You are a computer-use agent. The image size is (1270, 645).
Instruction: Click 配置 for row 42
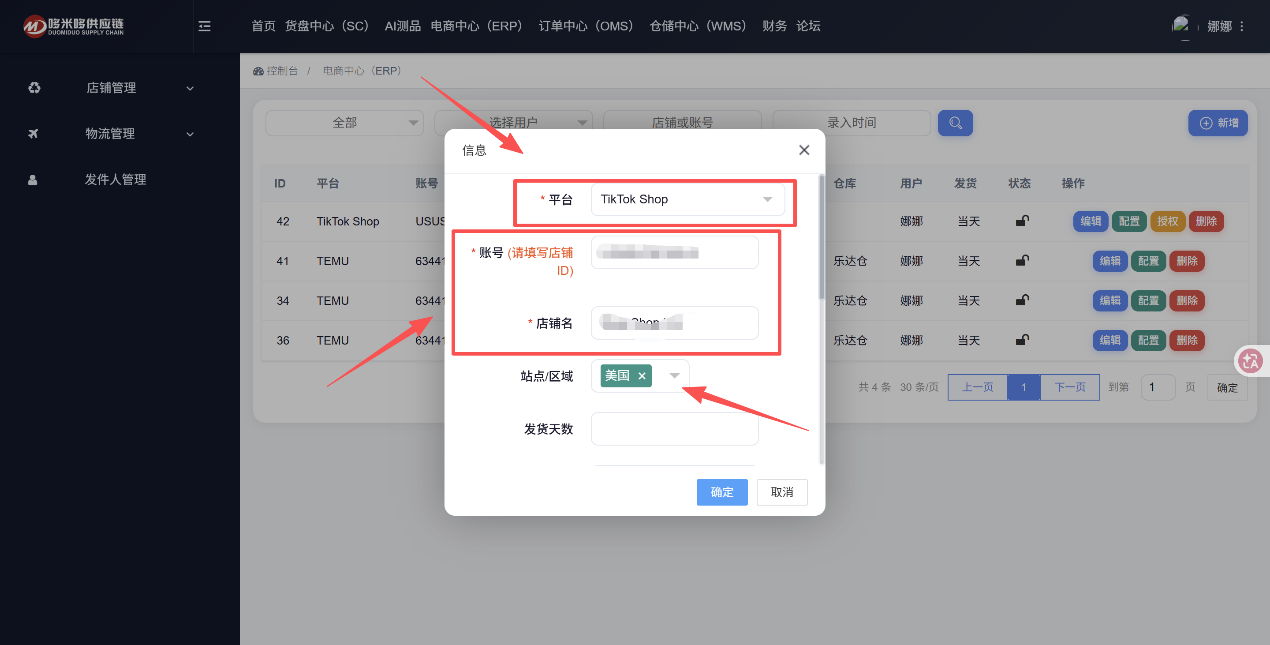click(1129, 221)
